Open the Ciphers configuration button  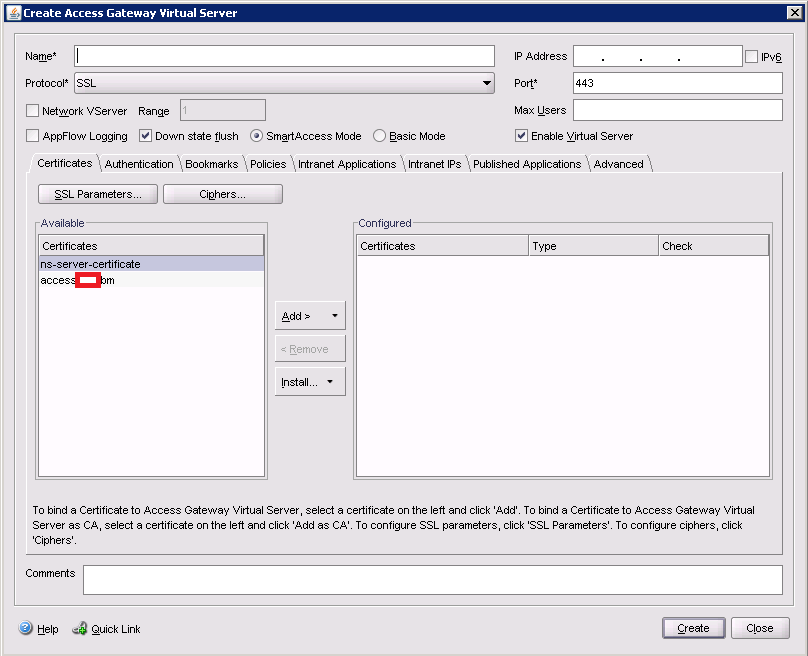[x=222, y=194]
